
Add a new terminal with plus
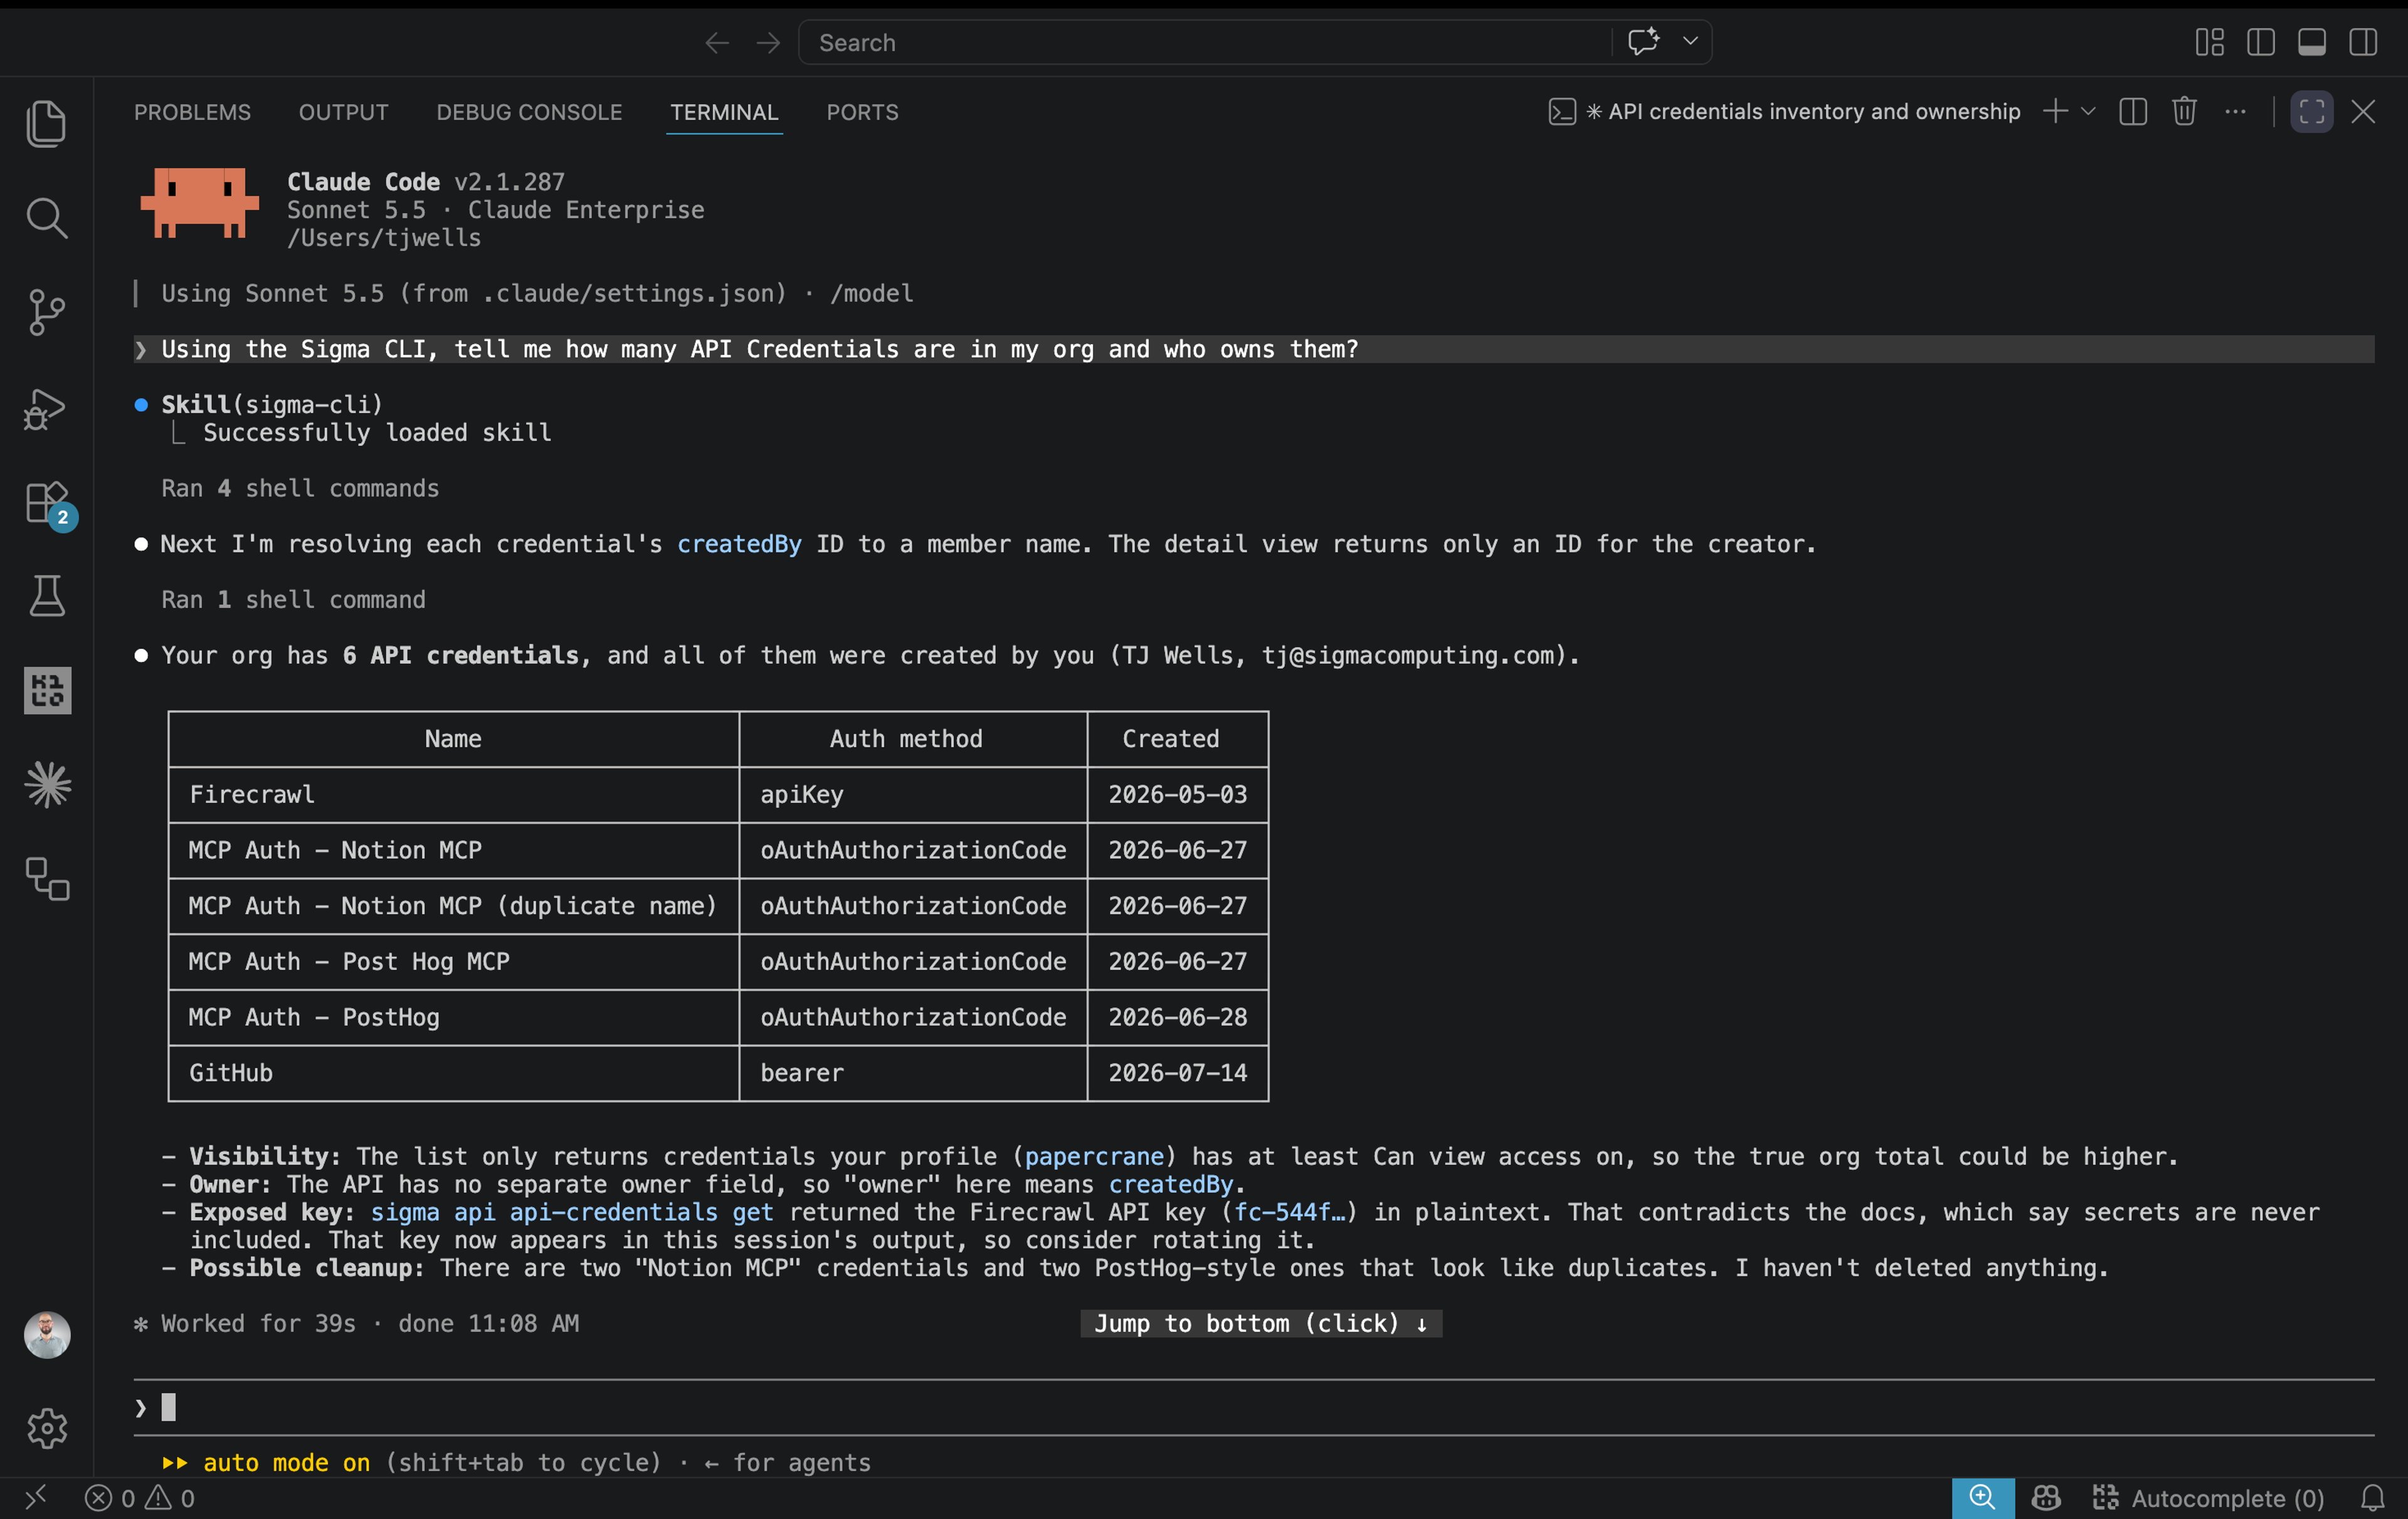click(x=2055, y=111)
